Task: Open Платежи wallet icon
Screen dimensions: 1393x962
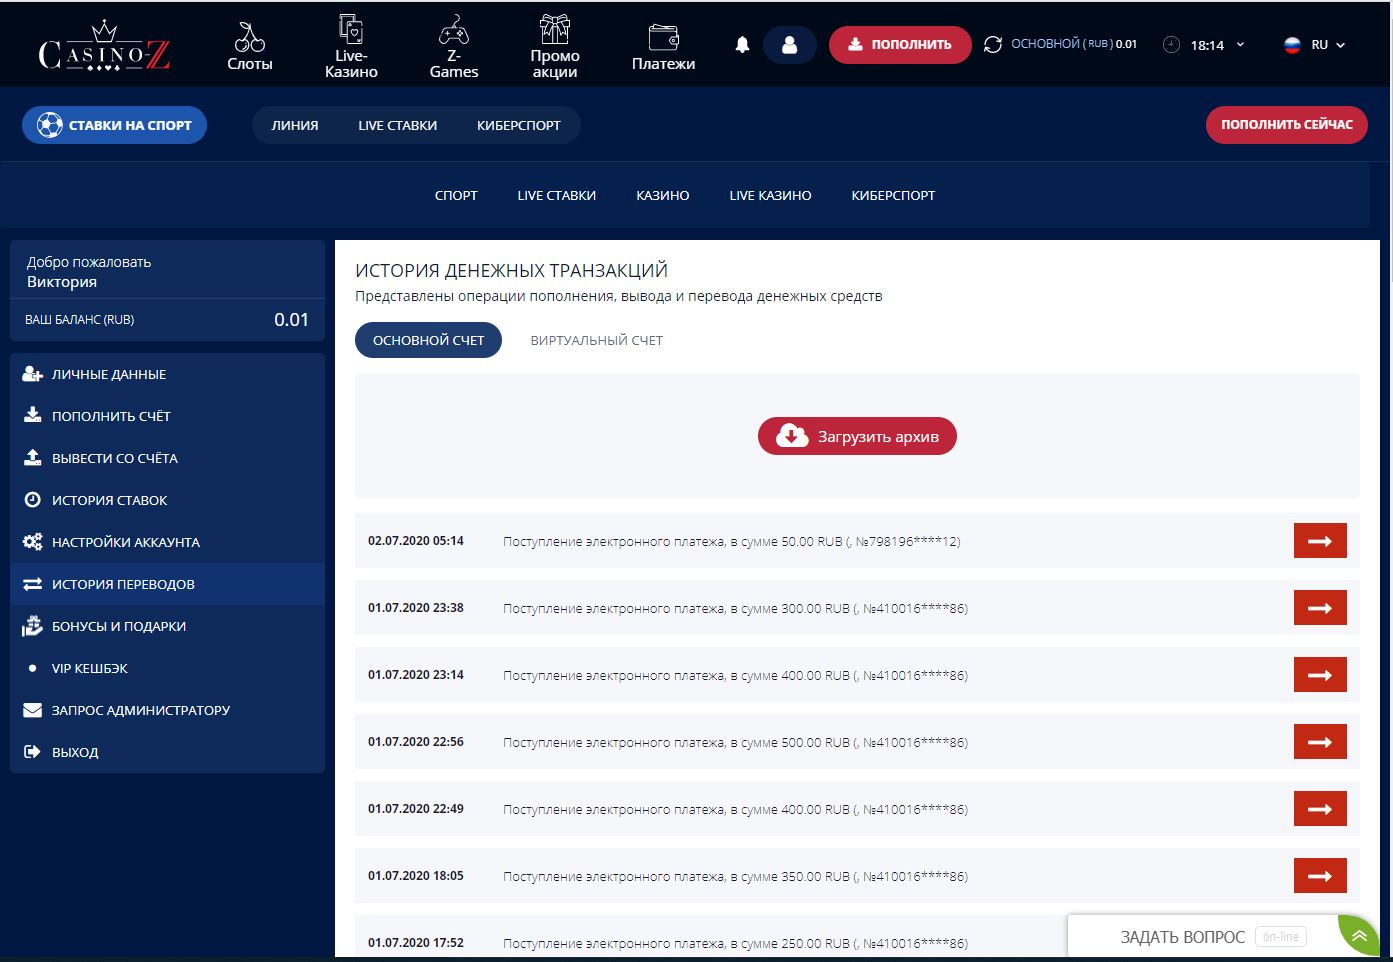Action: tap(663, 38)
